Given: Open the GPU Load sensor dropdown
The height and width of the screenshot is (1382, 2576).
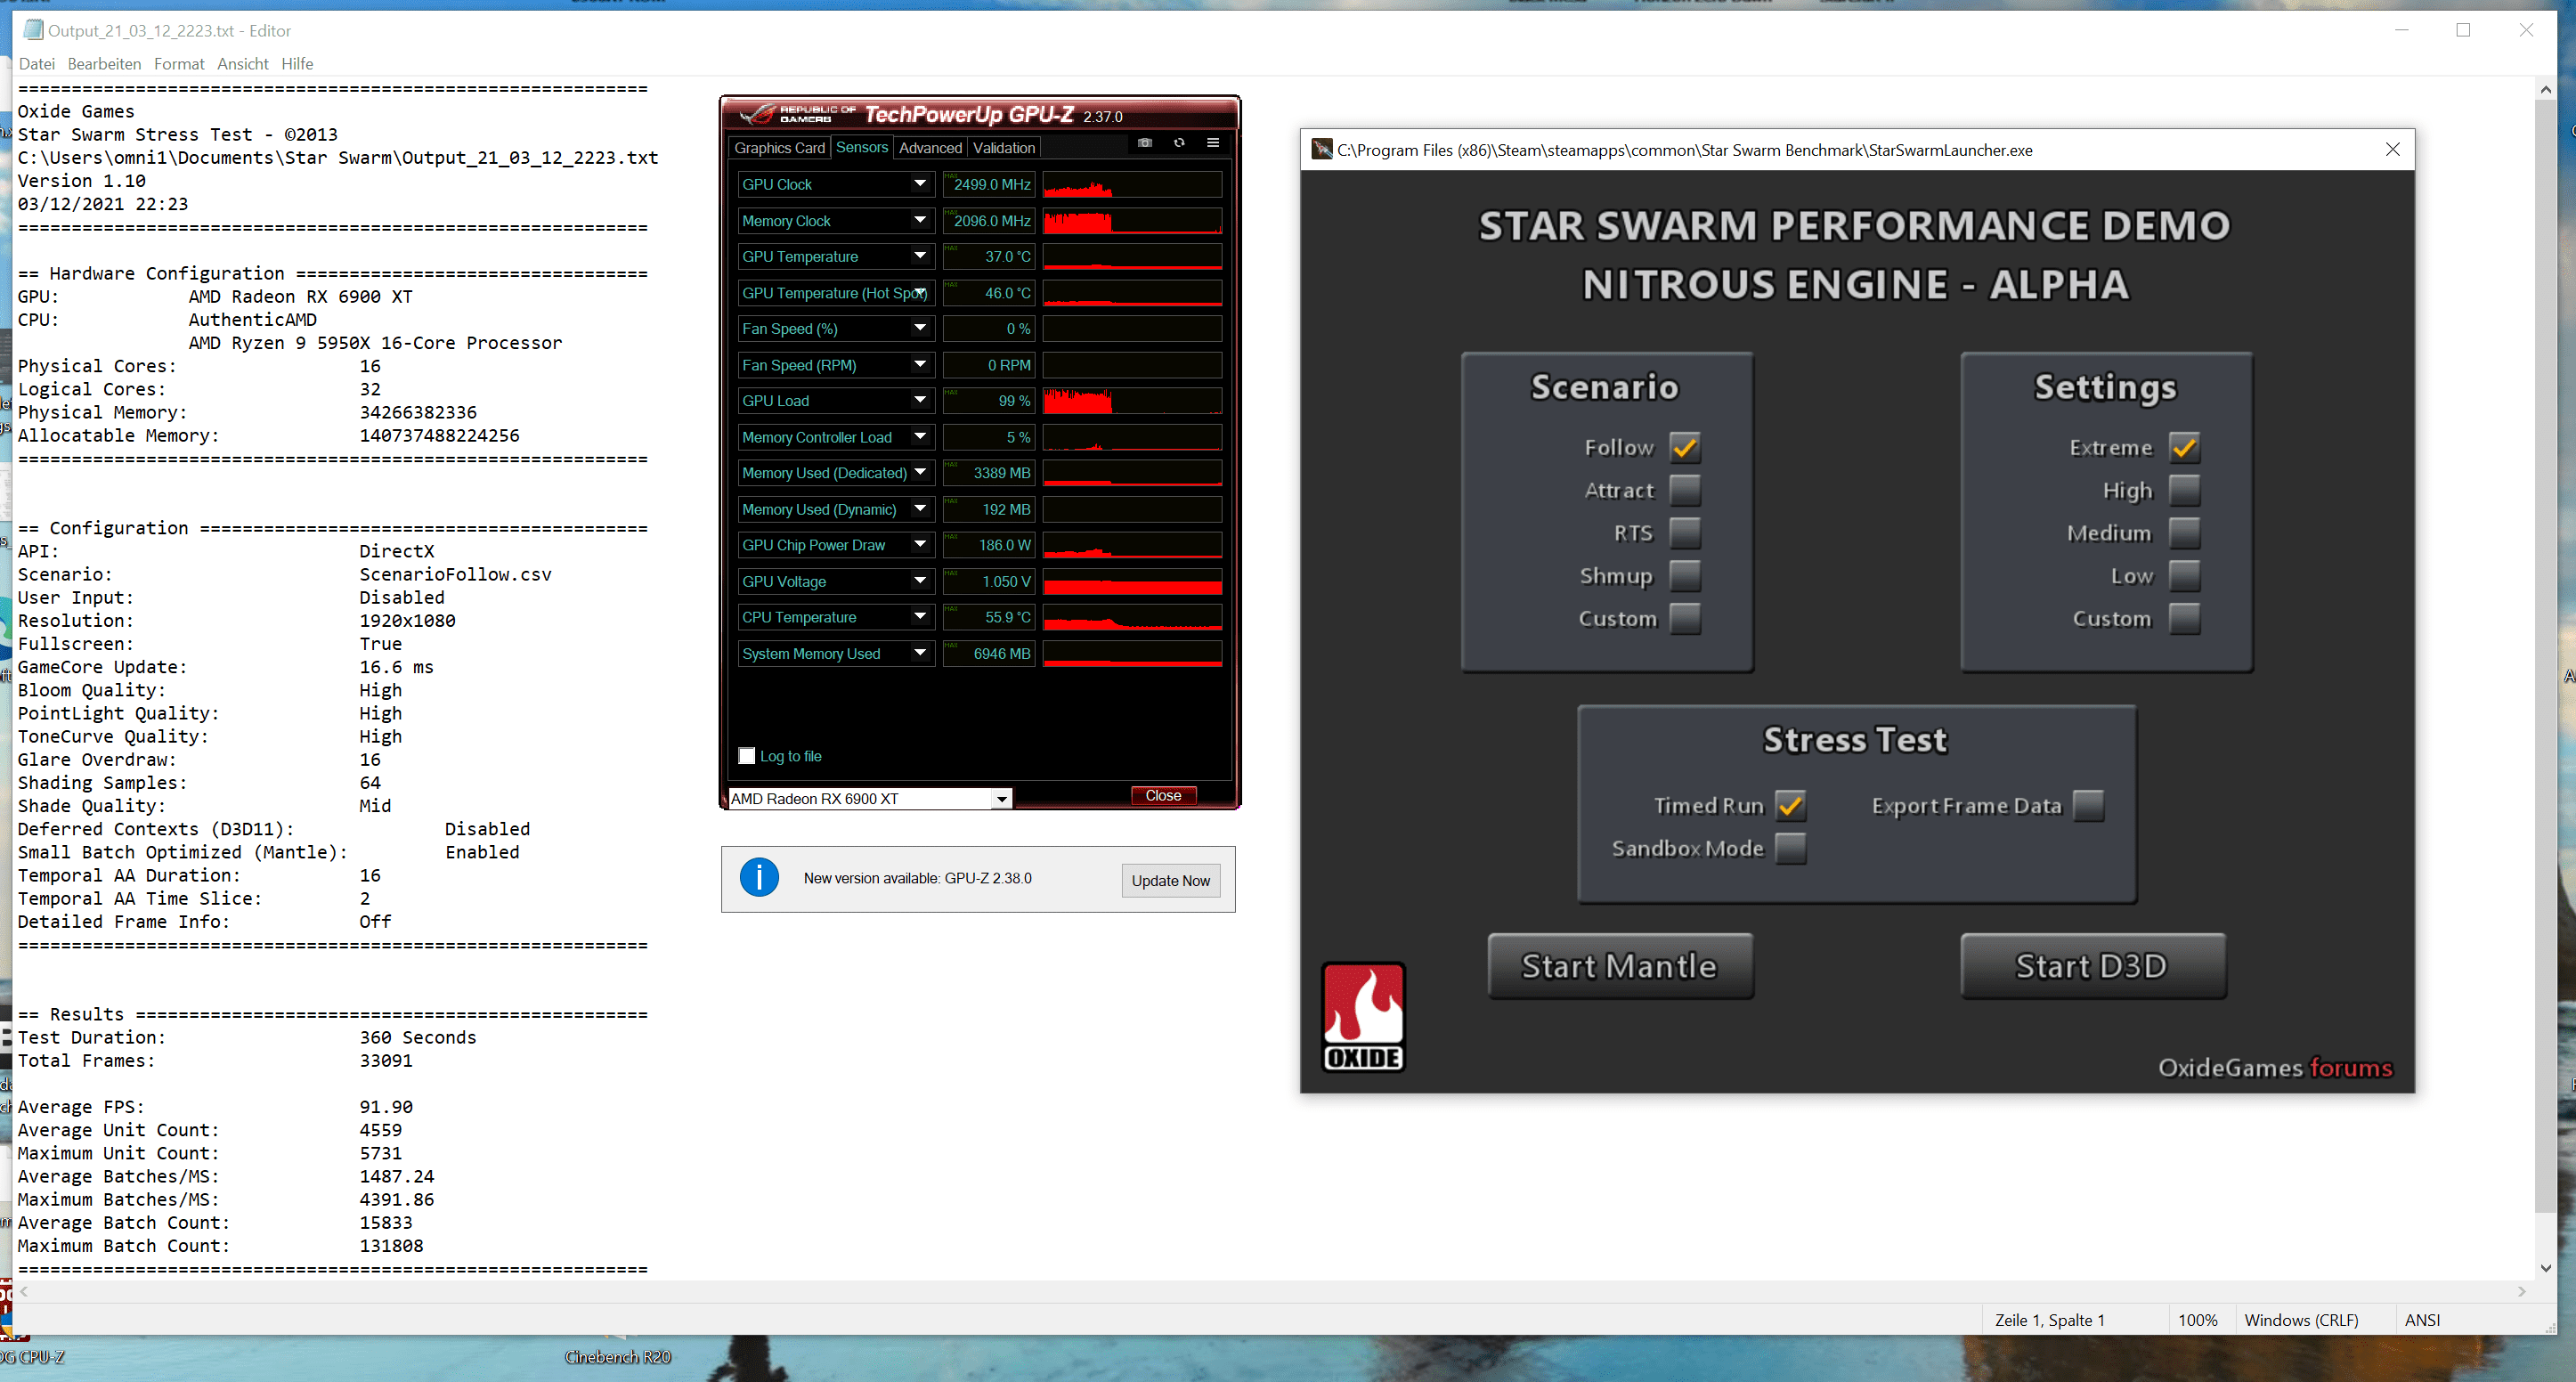Looking at the screenshot, I should [x=920, y=400].
